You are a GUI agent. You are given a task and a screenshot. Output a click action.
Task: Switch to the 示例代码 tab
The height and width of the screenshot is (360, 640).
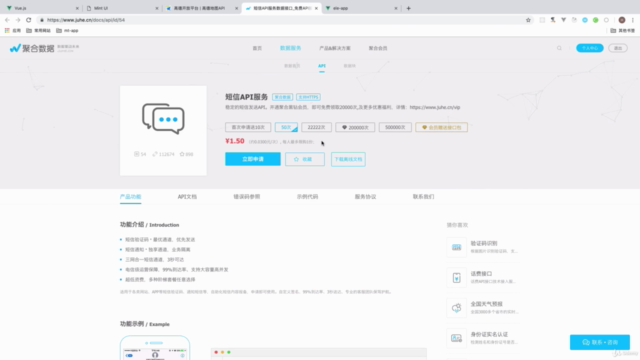tap(307, 197)
